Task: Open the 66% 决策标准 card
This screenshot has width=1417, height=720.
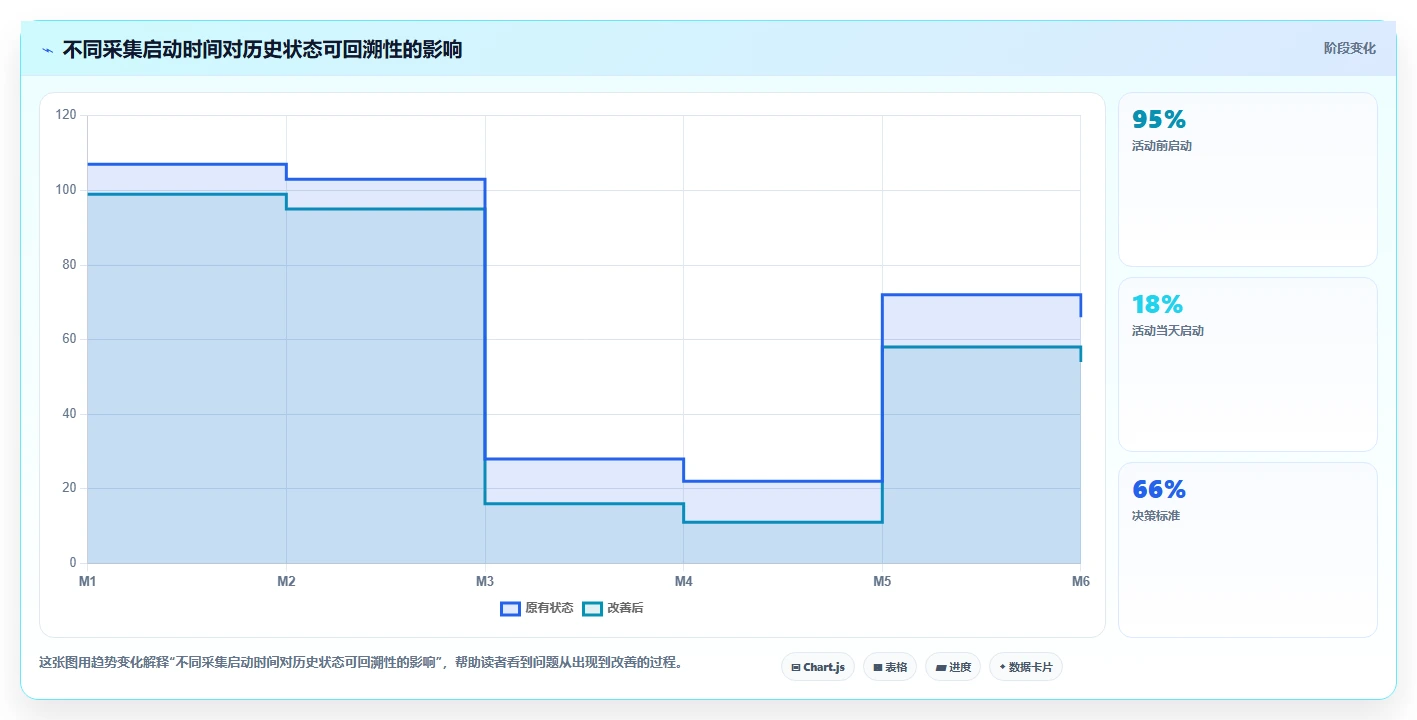Action: (x=1247, y=550)
